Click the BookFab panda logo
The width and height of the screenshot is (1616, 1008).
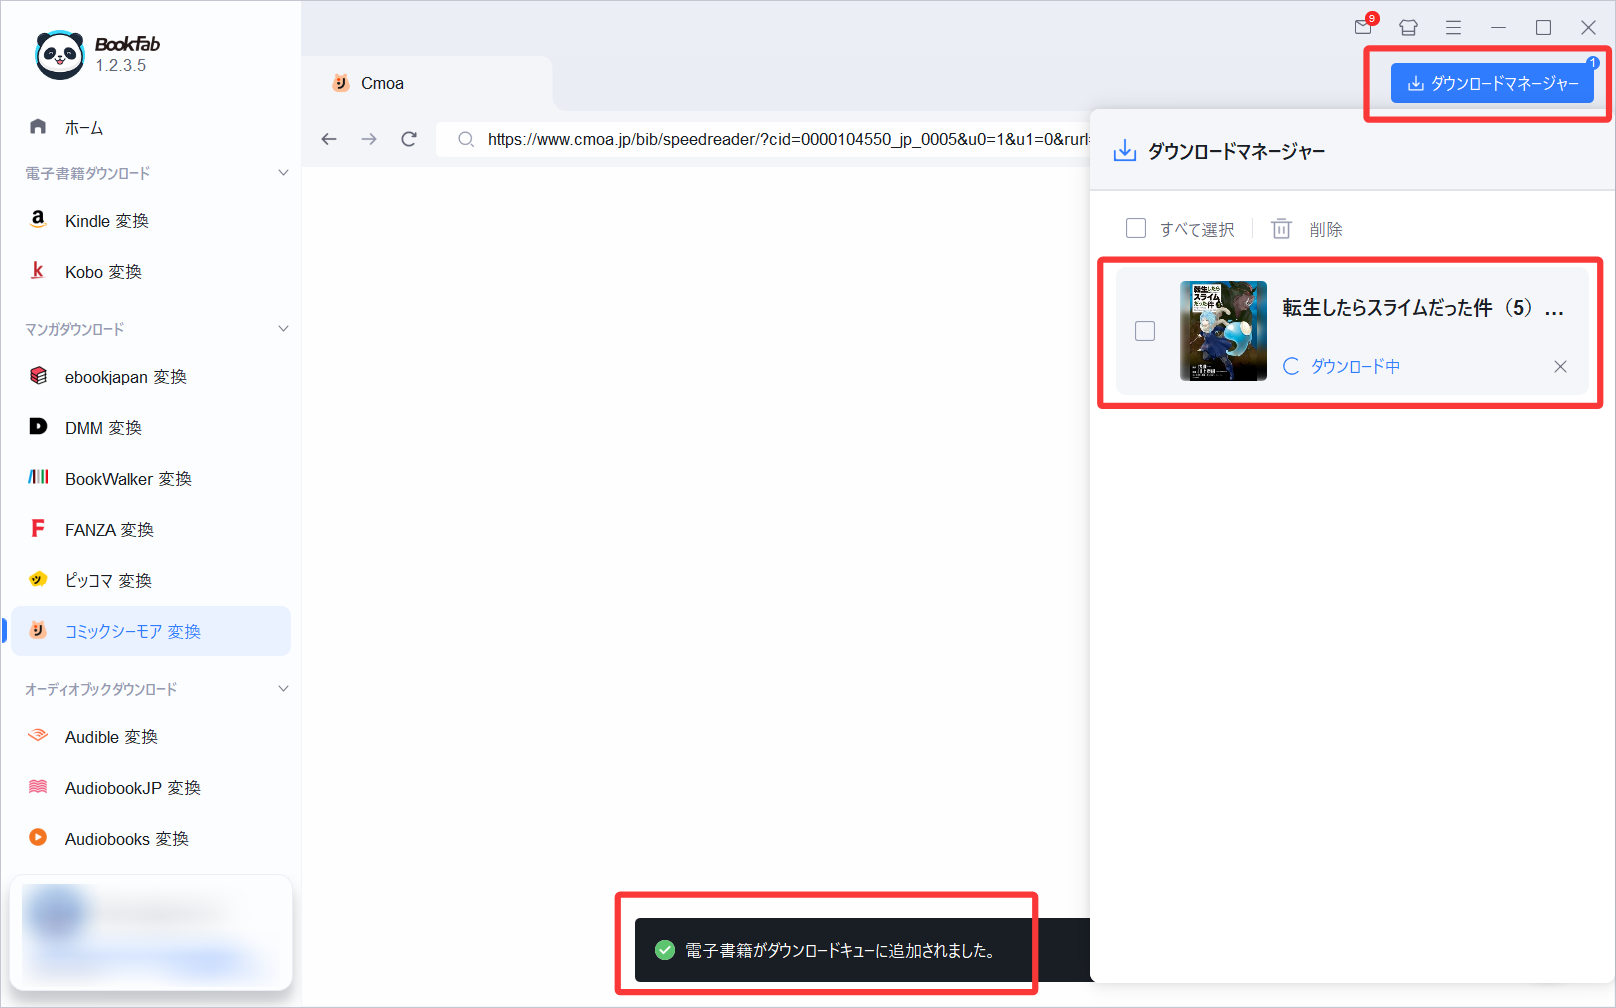pyautogui.click(x=60, y=55)
